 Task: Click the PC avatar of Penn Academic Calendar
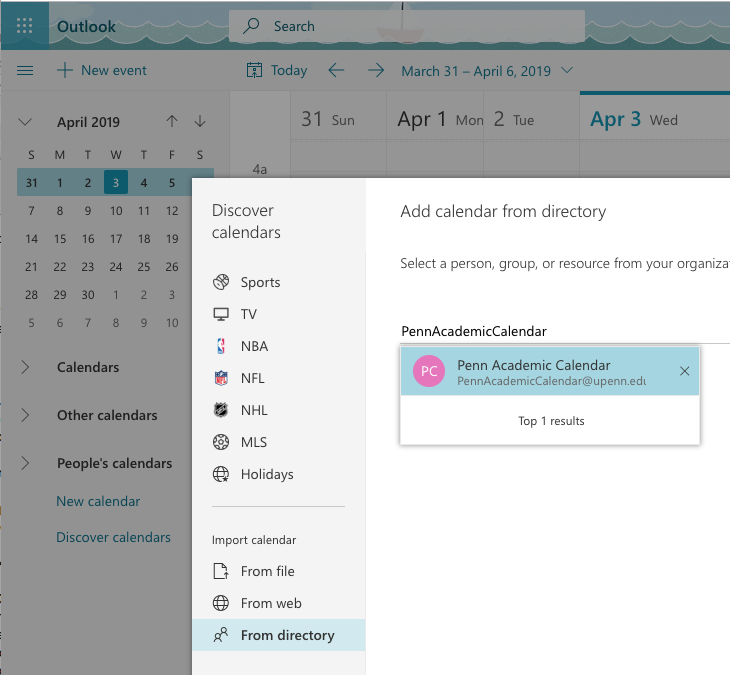(x=429, y=371)
